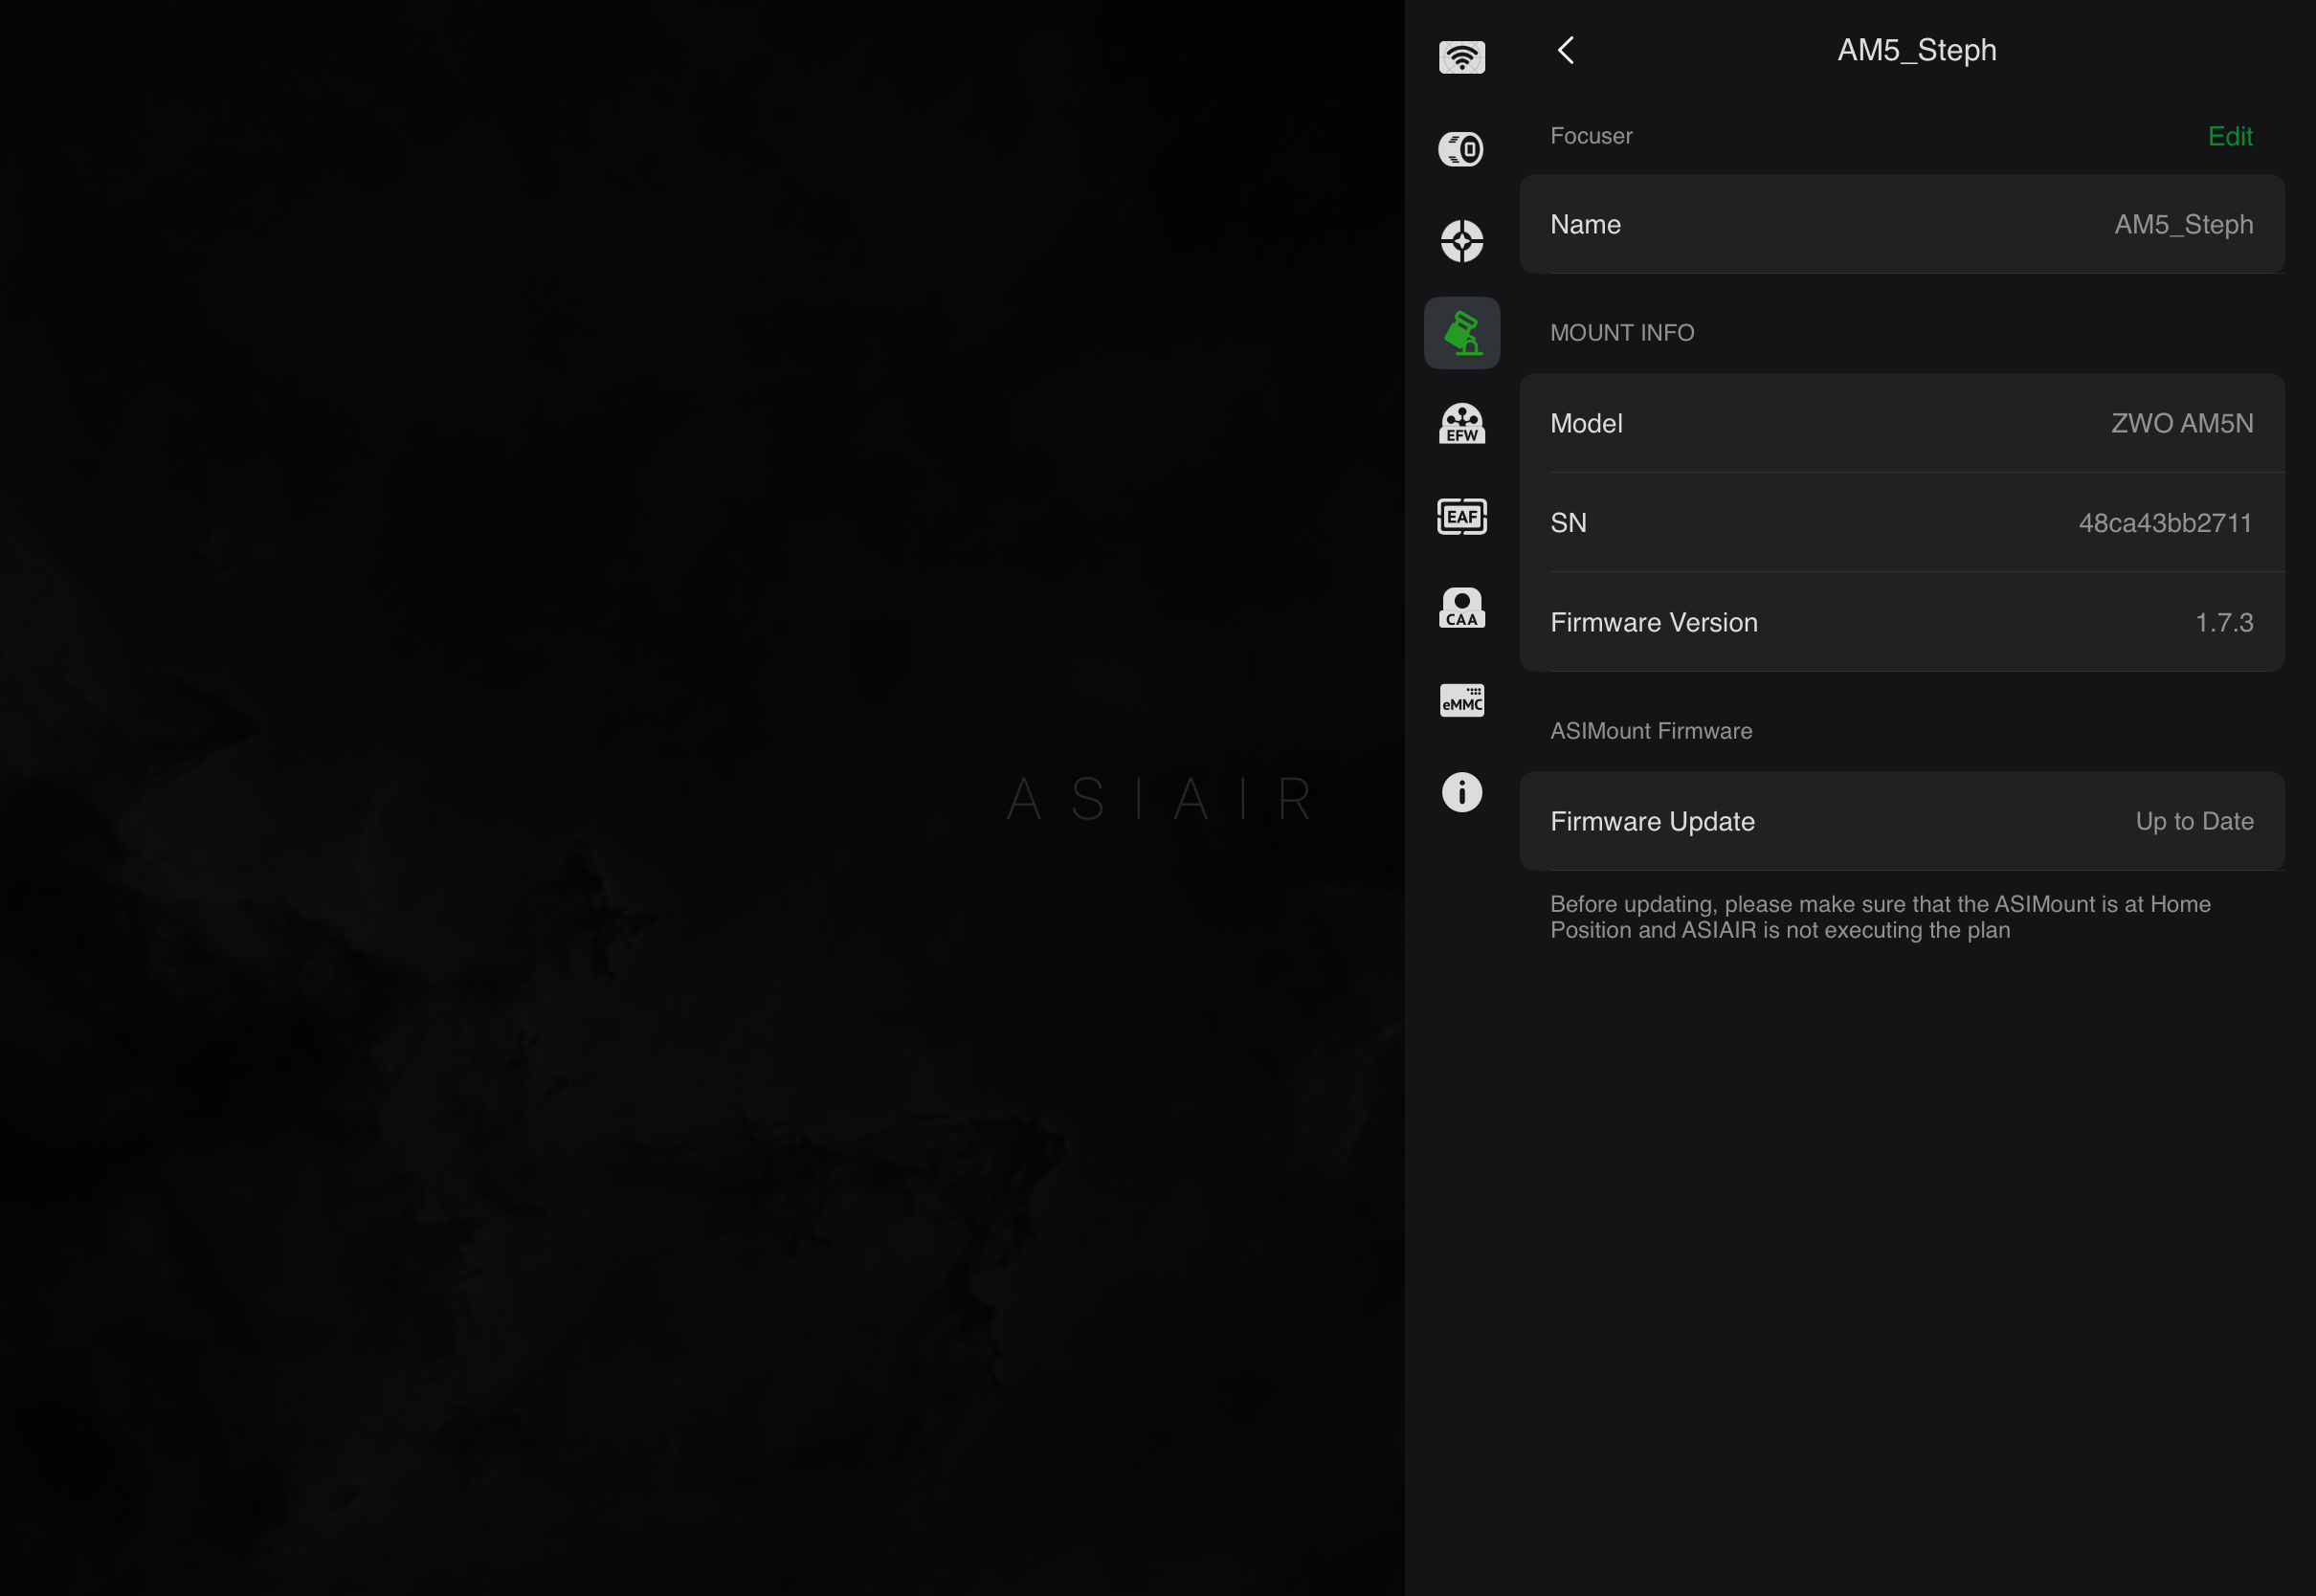Open the camera cooling sidebar icon
This screenshot has width=2316, height=1596.
click(1461, 149)
